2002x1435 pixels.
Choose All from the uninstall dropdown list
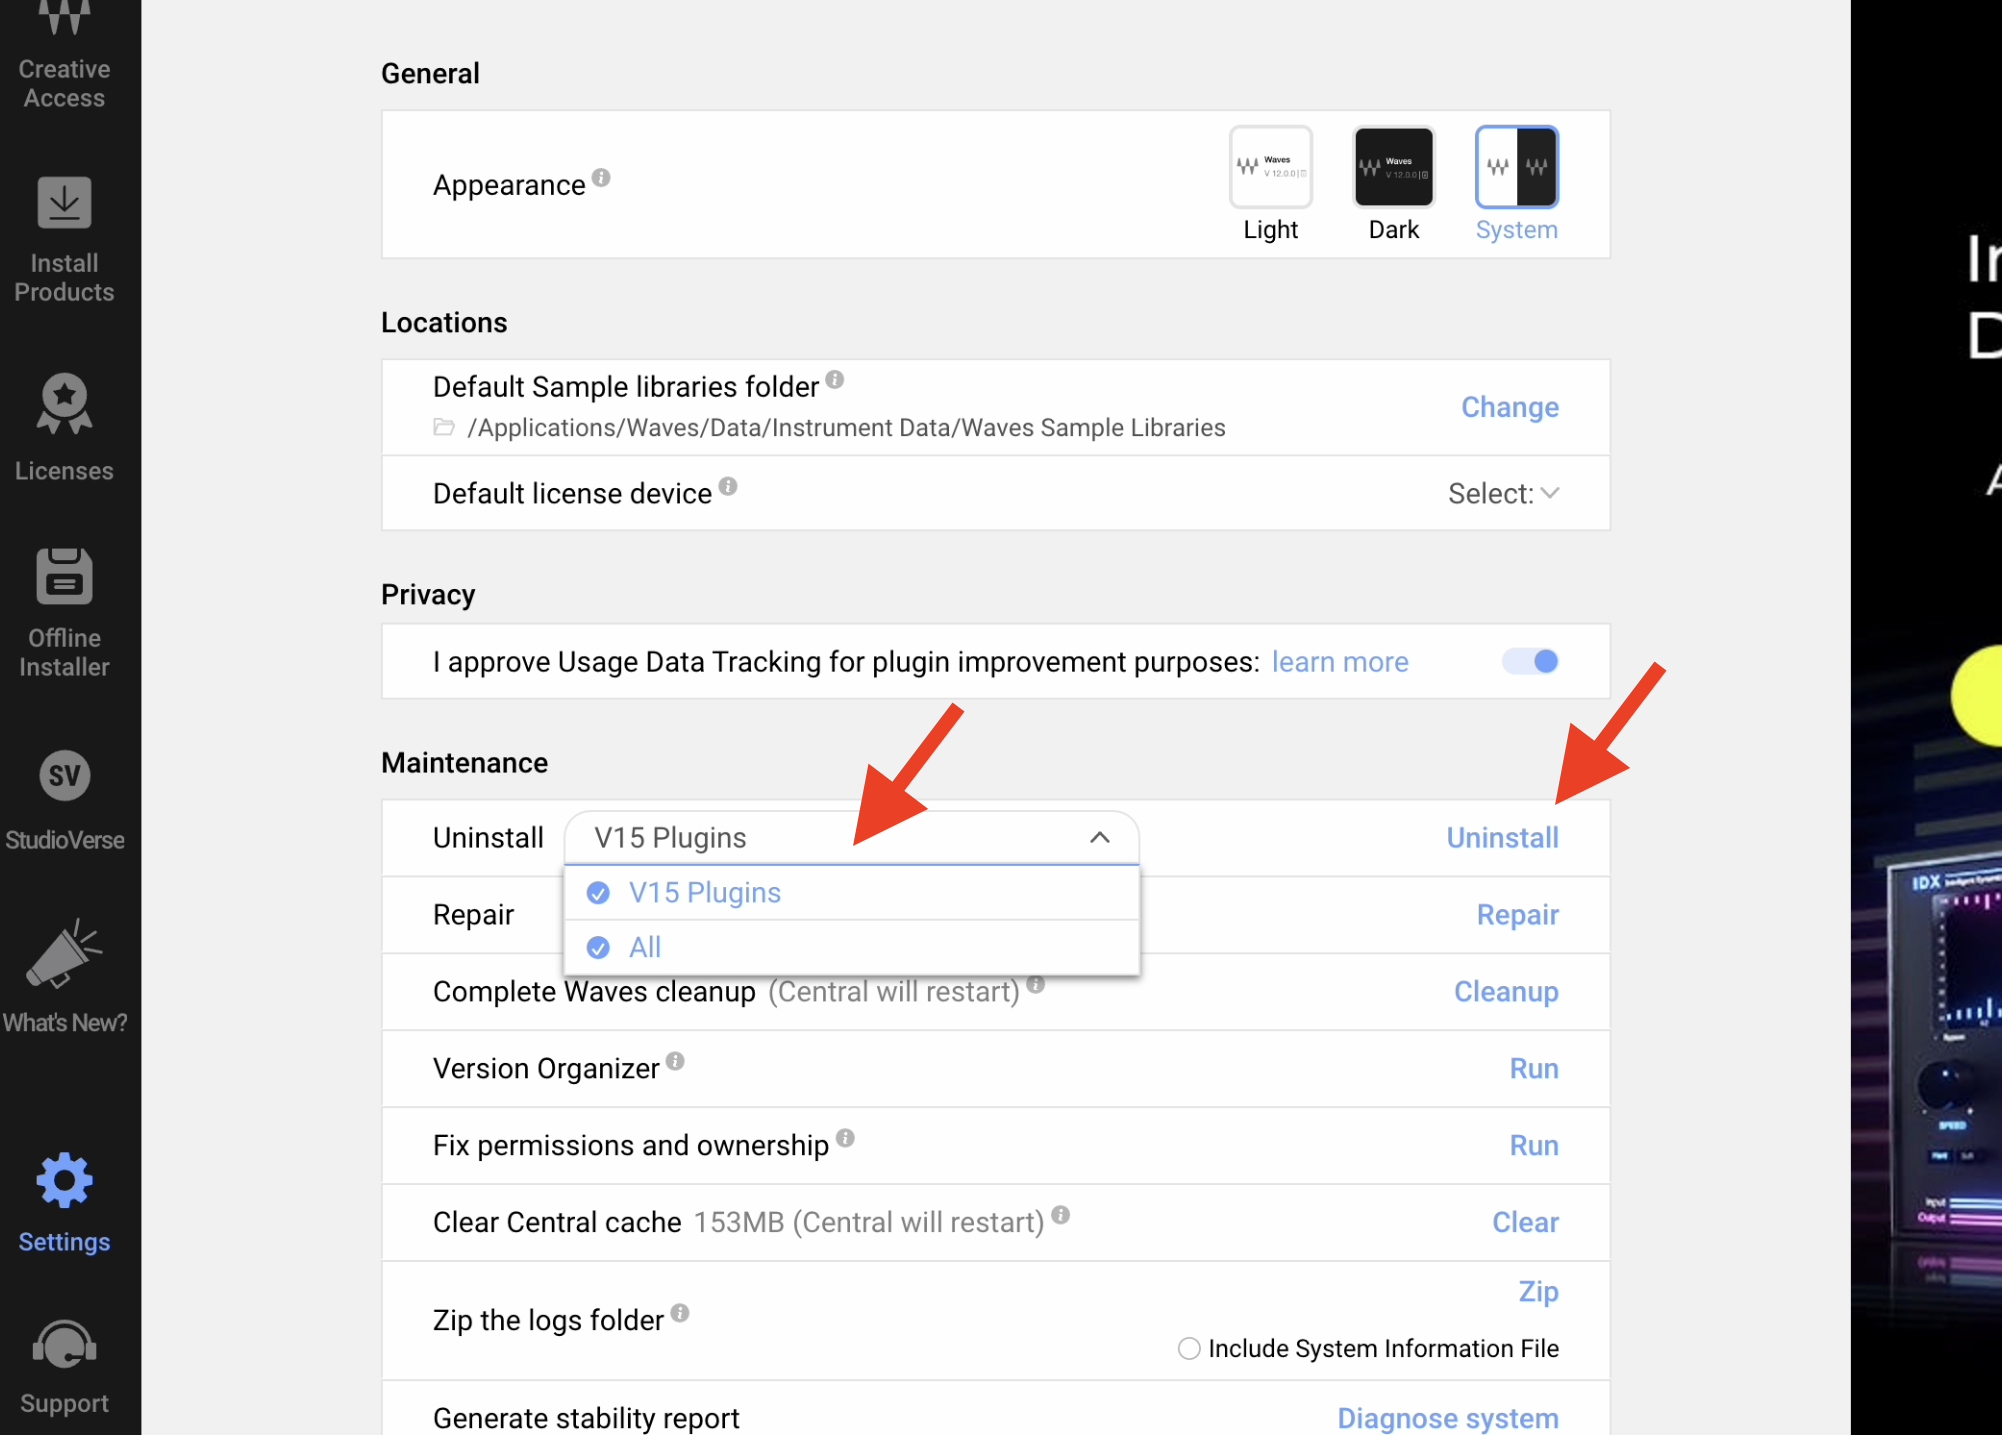(x=645, y=947)
